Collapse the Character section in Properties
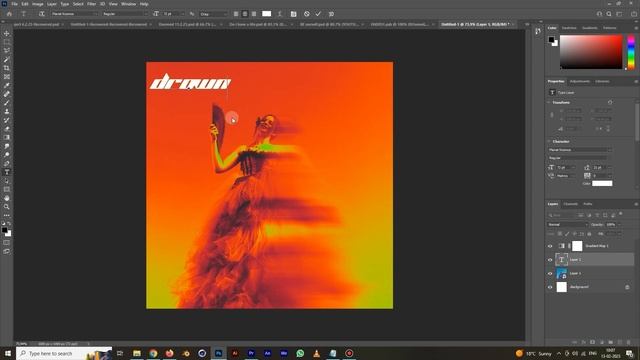 (549, 141)
